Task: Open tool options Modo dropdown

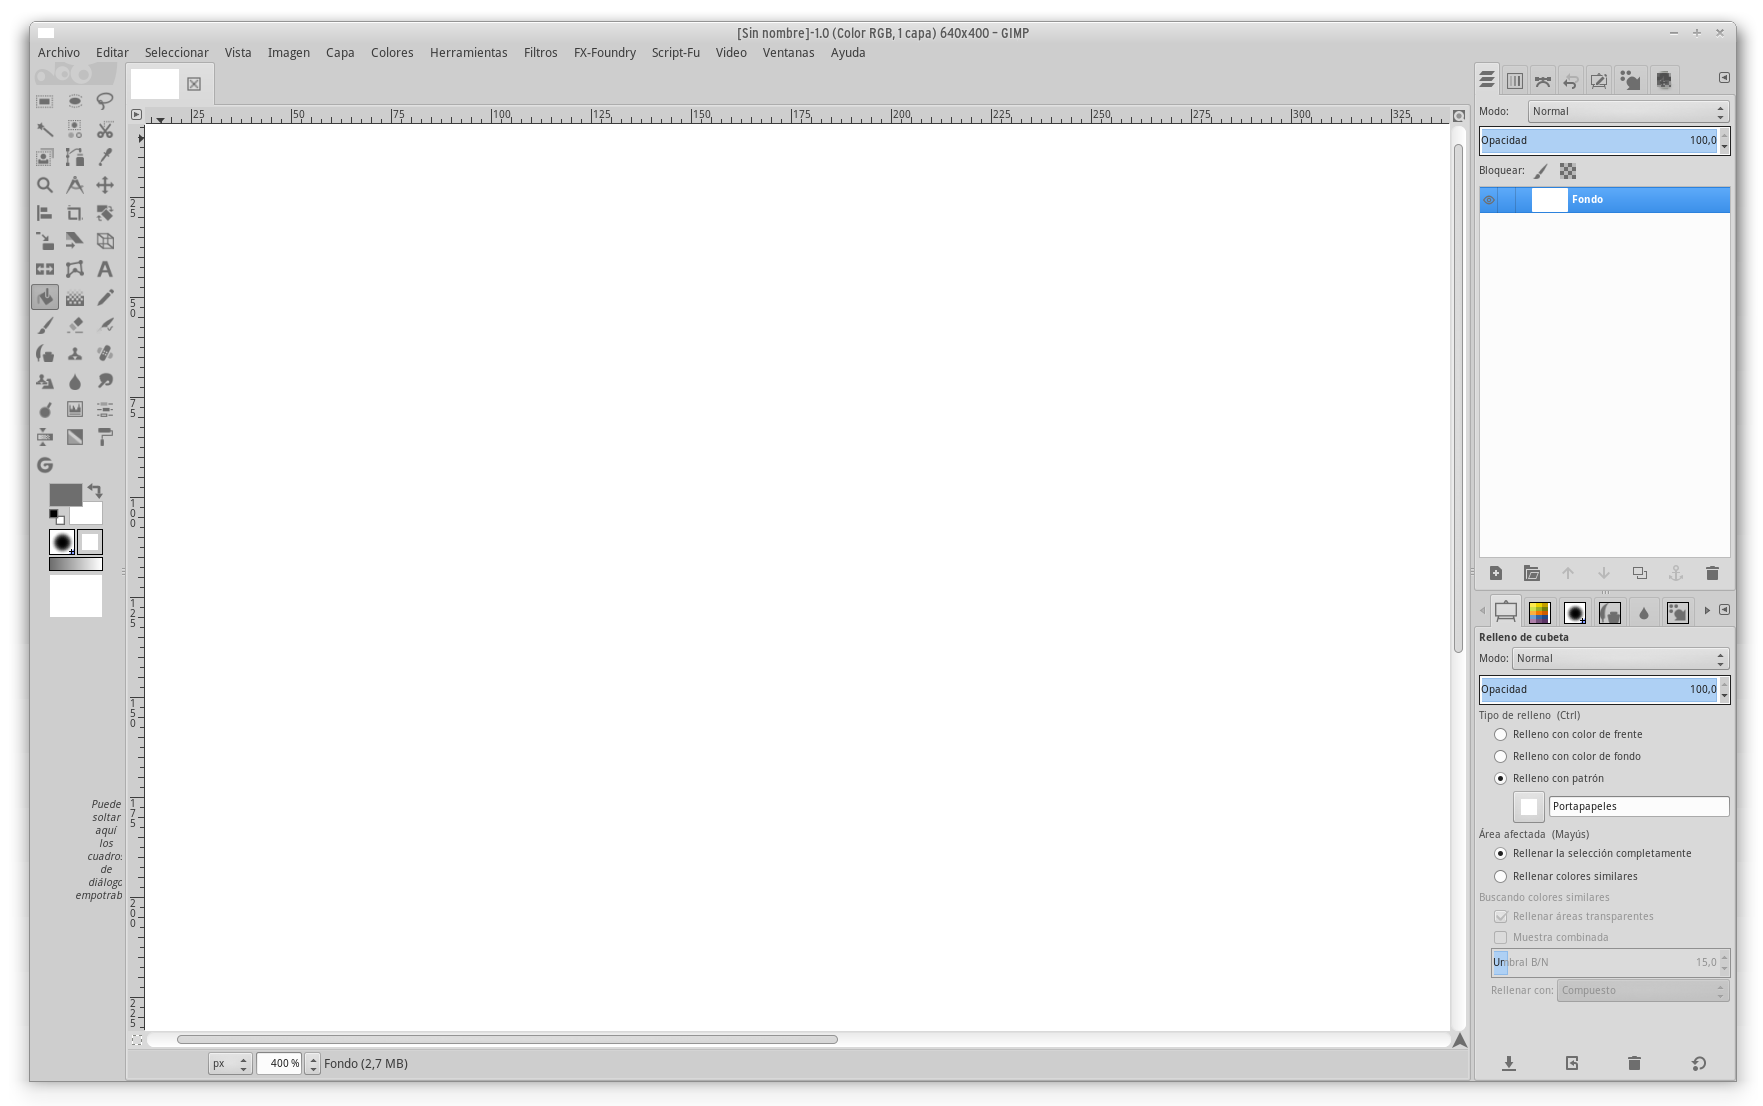Action: pos(1620,658)
